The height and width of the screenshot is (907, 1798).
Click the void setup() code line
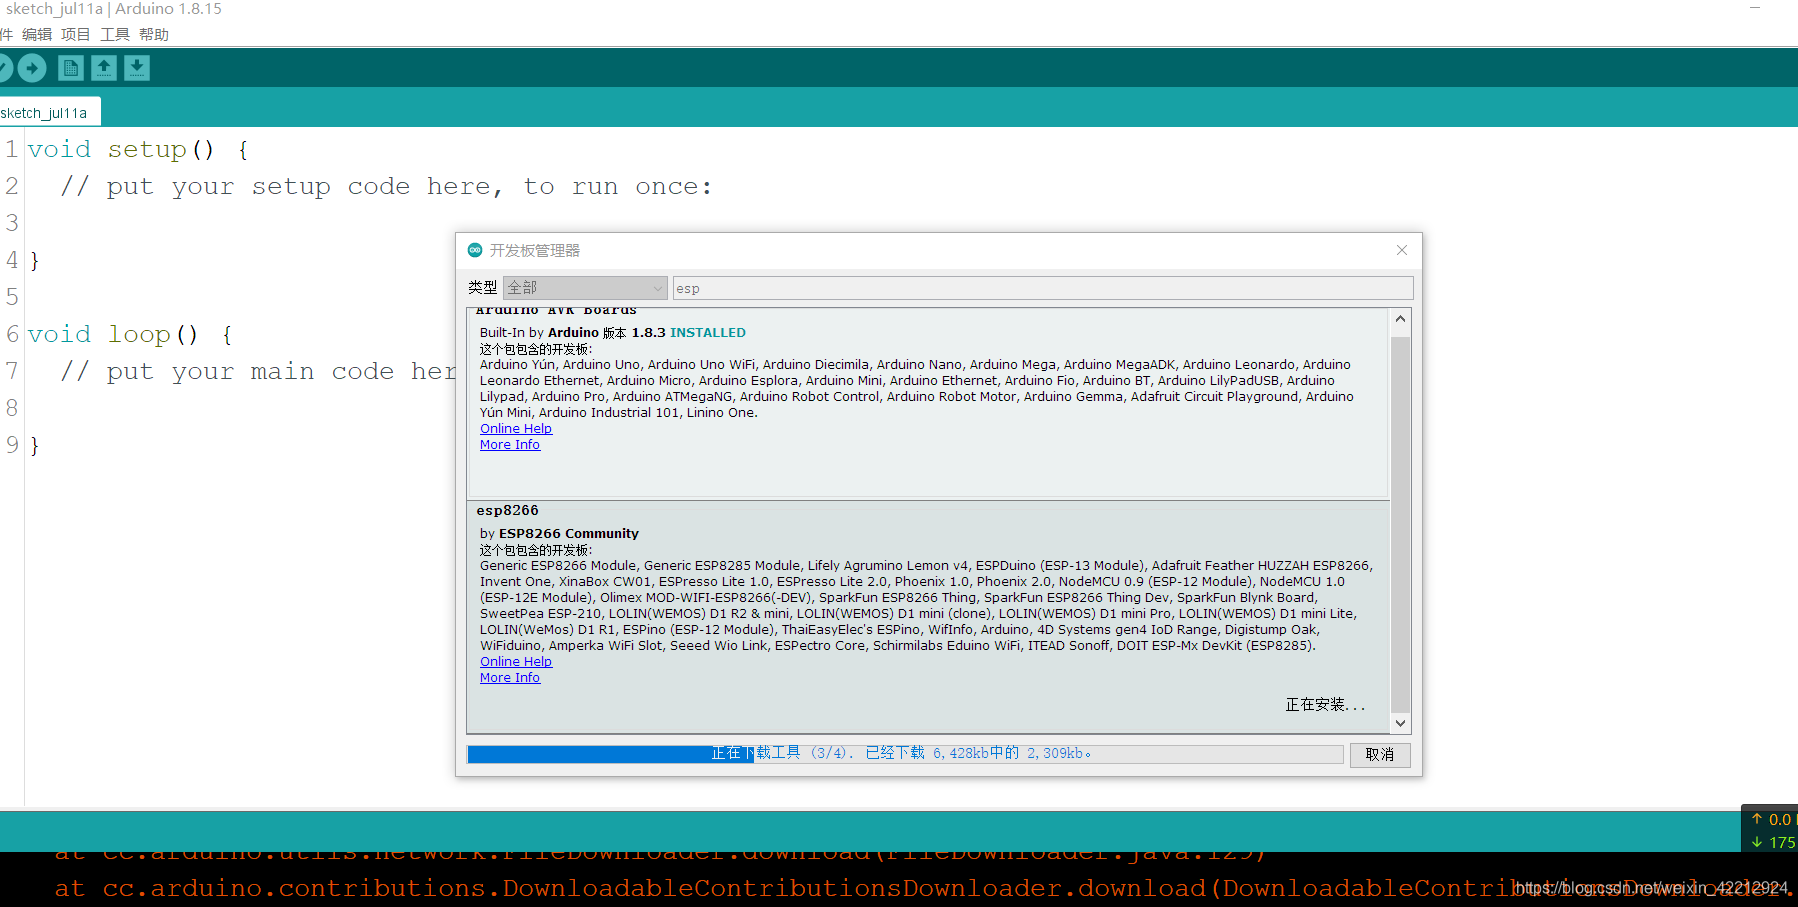coord(138,150)
